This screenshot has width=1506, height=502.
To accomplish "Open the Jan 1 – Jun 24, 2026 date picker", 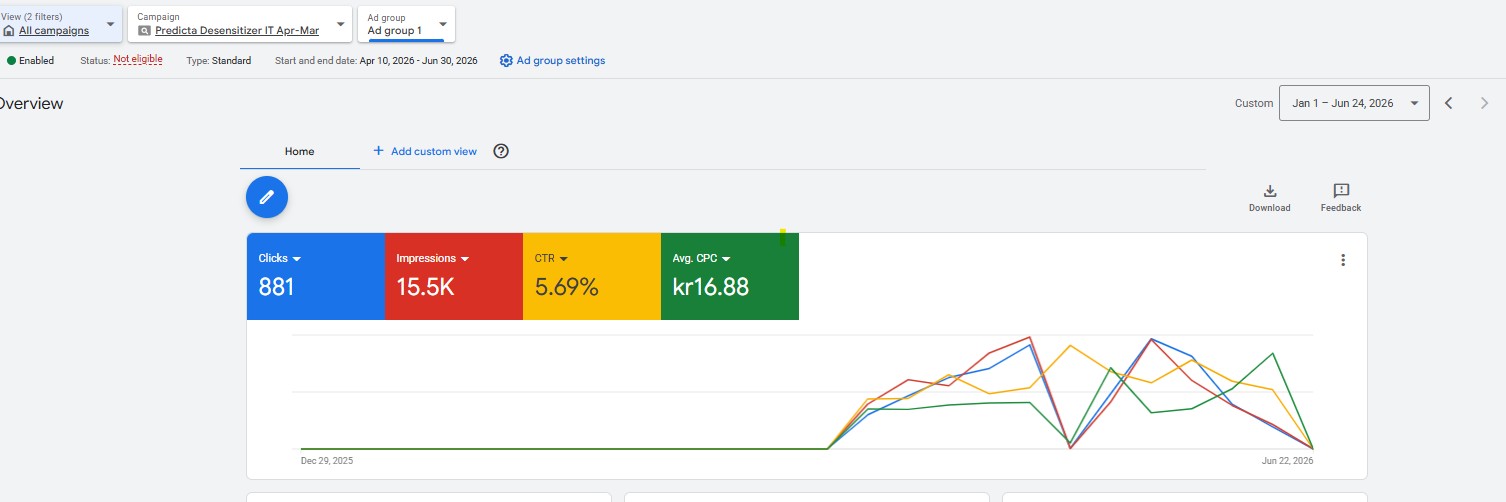I will 1354,103.
